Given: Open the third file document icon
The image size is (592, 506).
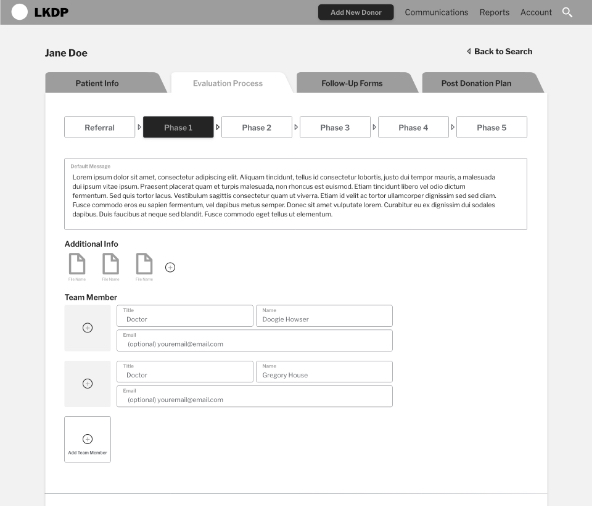Looking at the screenshot, I should 144,264.
